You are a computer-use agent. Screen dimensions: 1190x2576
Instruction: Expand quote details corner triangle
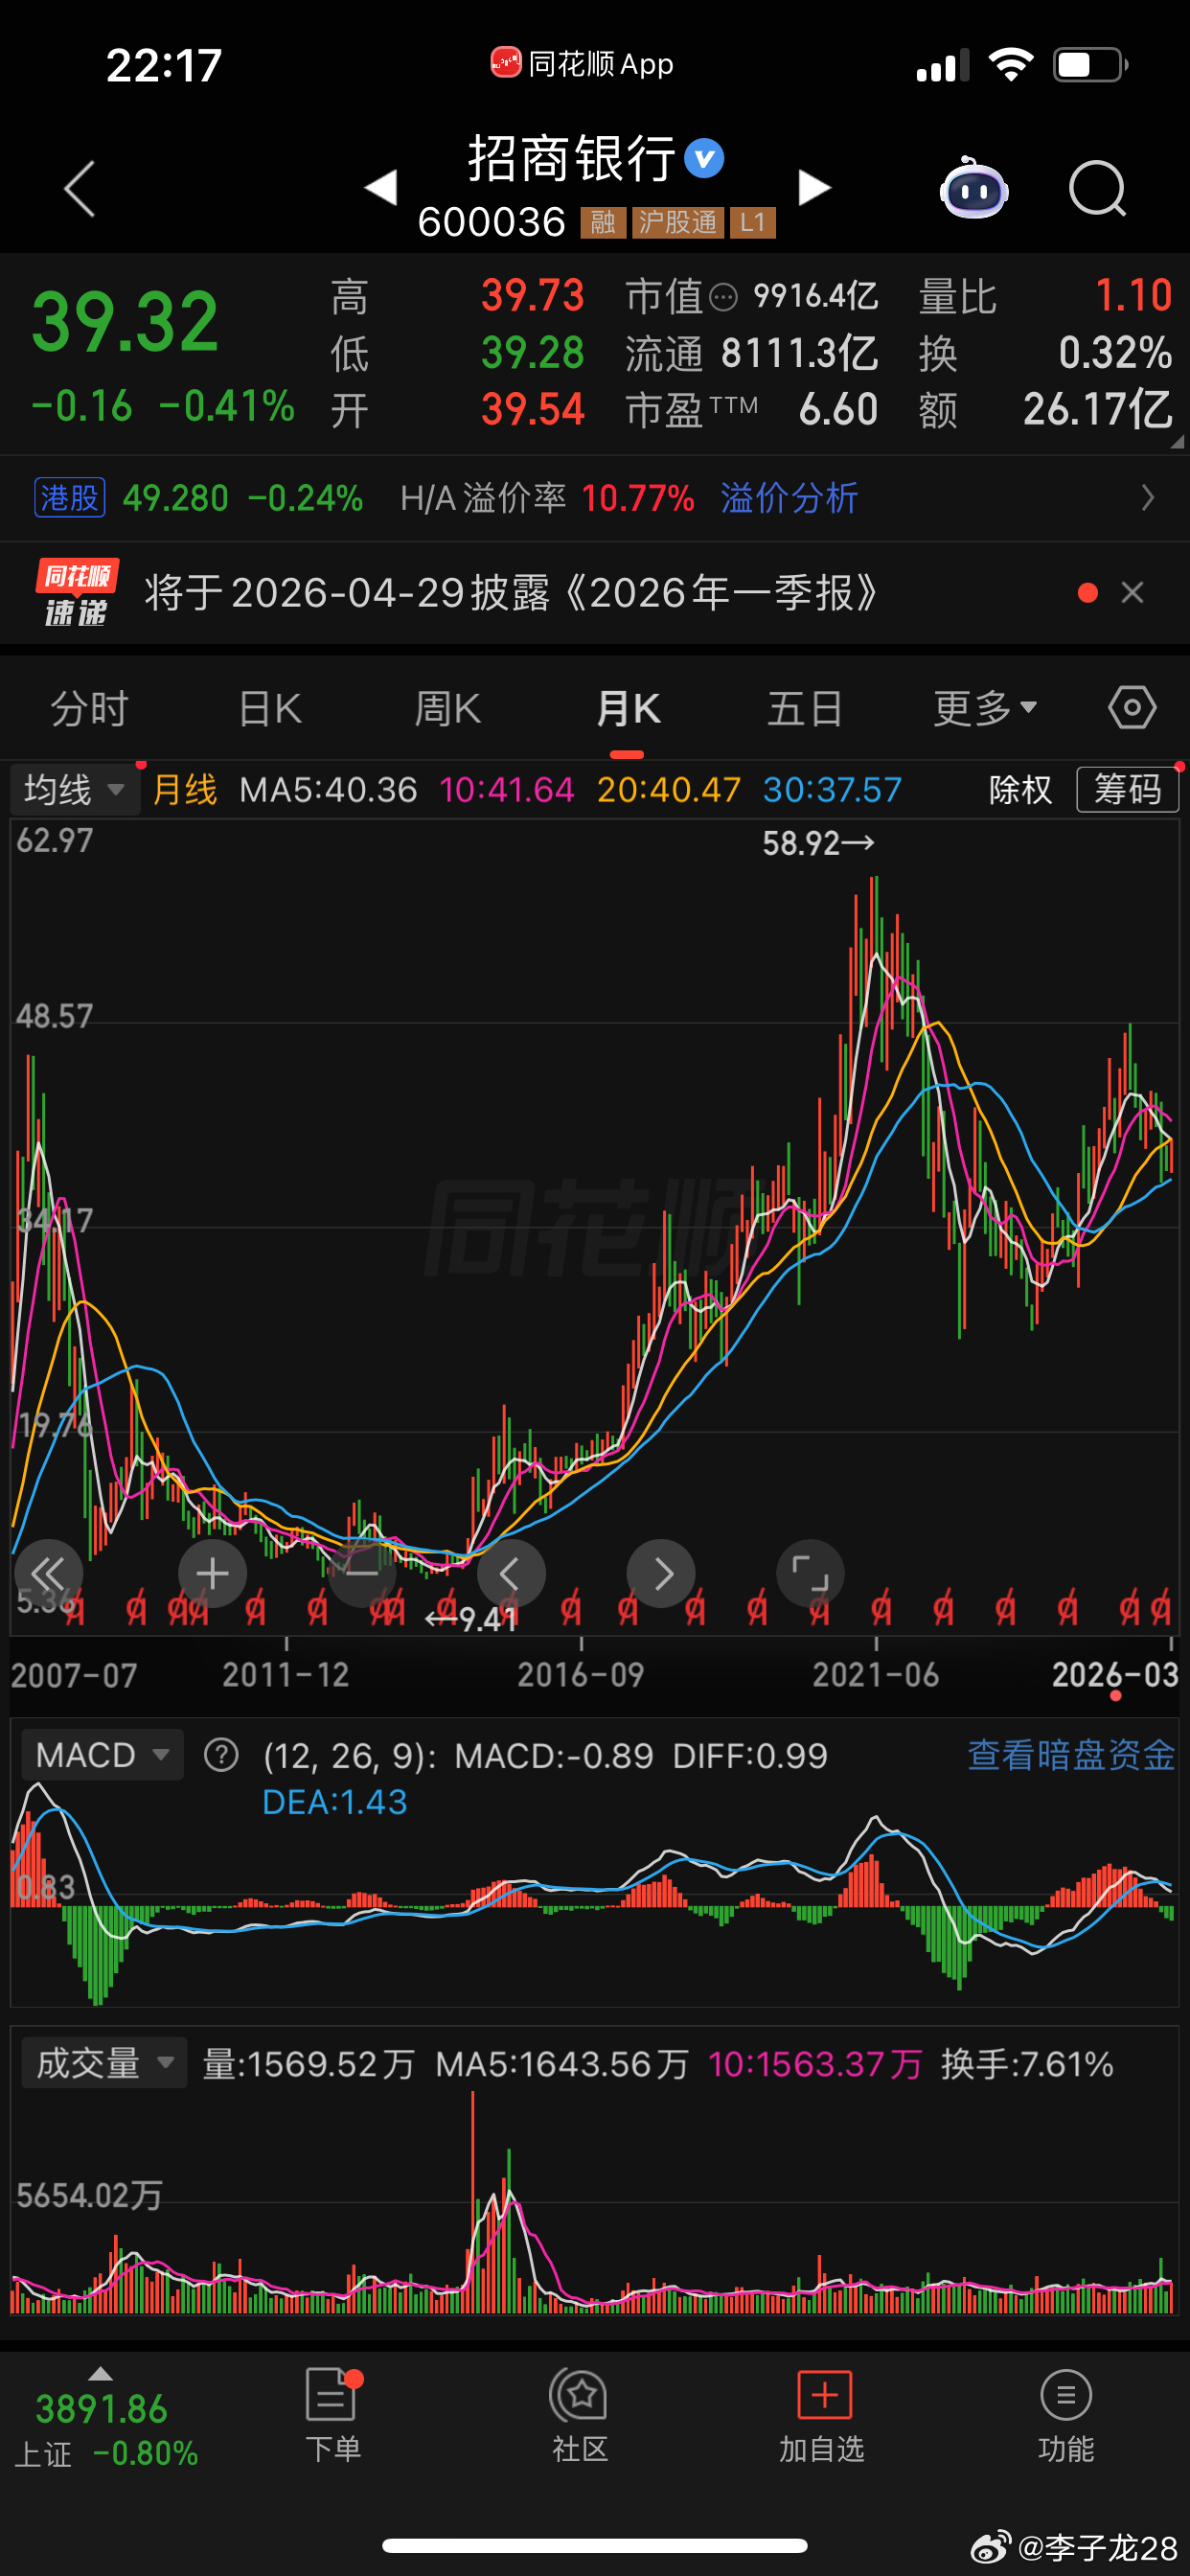point(1176,441)
